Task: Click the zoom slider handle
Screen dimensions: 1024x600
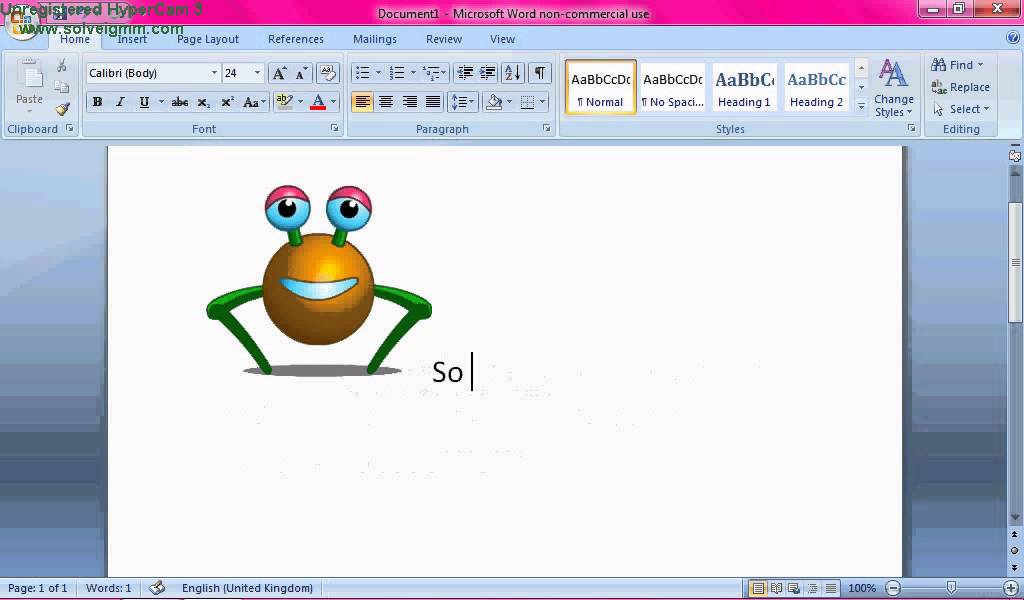Action: point(951,588)
